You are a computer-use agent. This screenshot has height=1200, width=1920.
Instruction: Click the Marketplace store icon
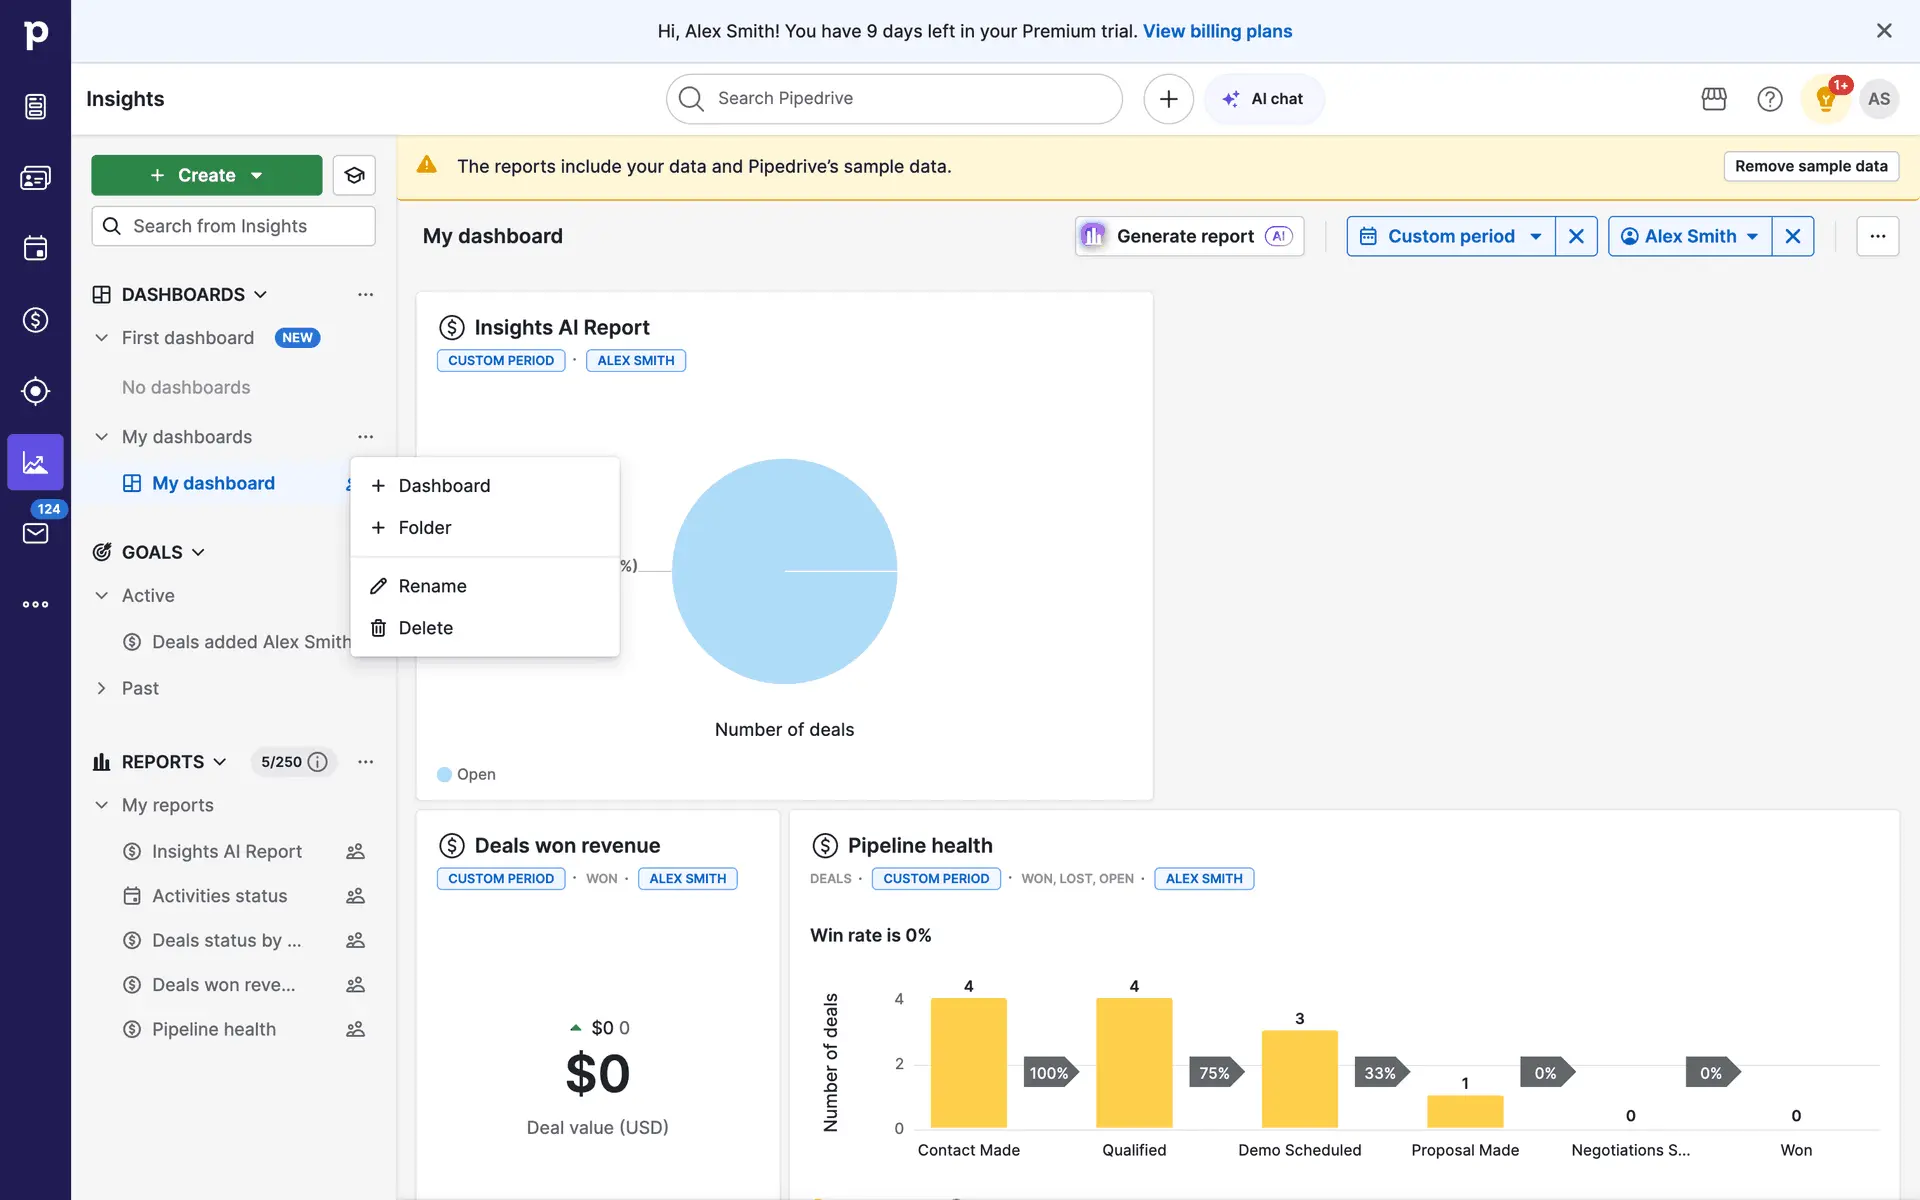point(1714,99)
